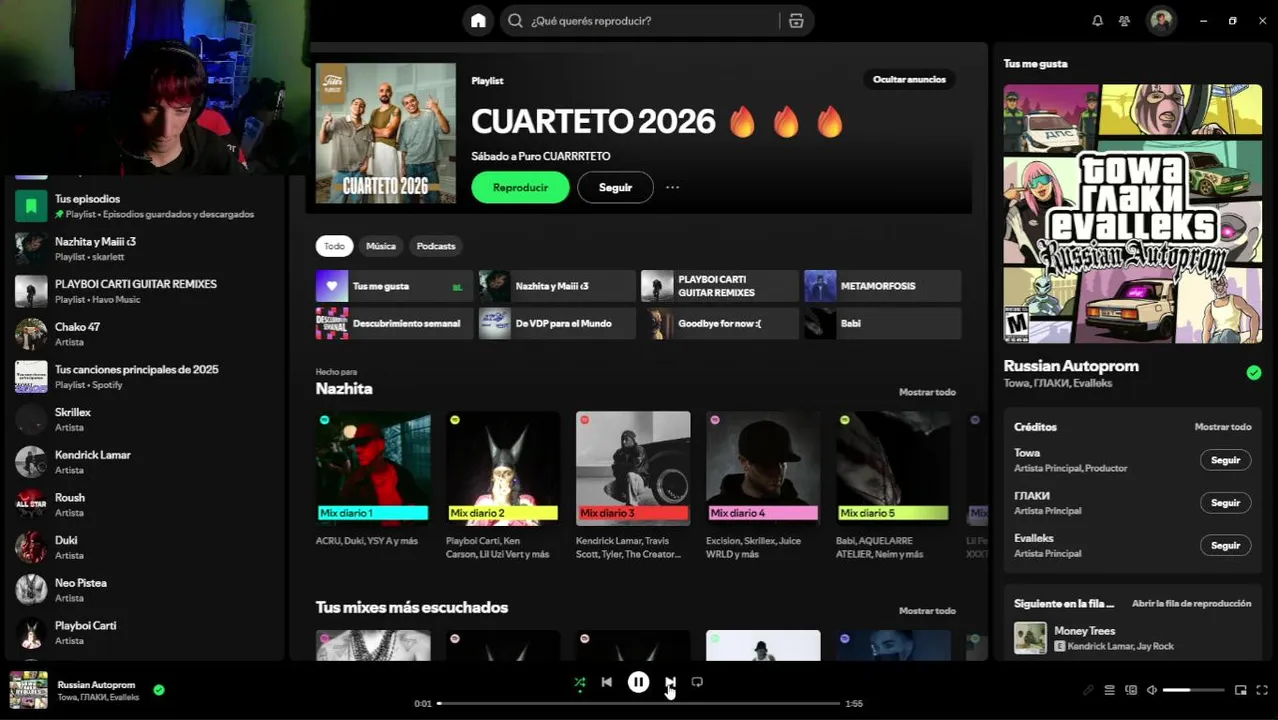The width and height of the screenshot is (1278, 720).
Task: Open PLAYBOI CARTI GUITAR REMIXES shortcut tile
Action: coord(720,286)
